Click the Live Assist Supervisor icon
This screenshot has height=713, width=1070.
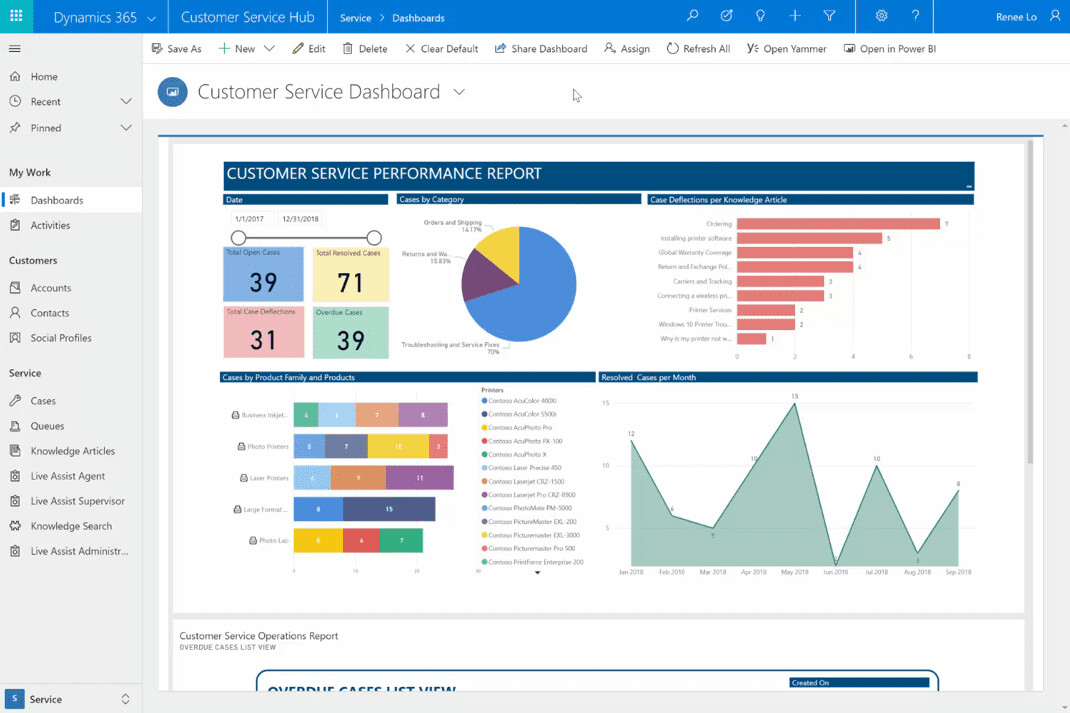coord(15,501)
